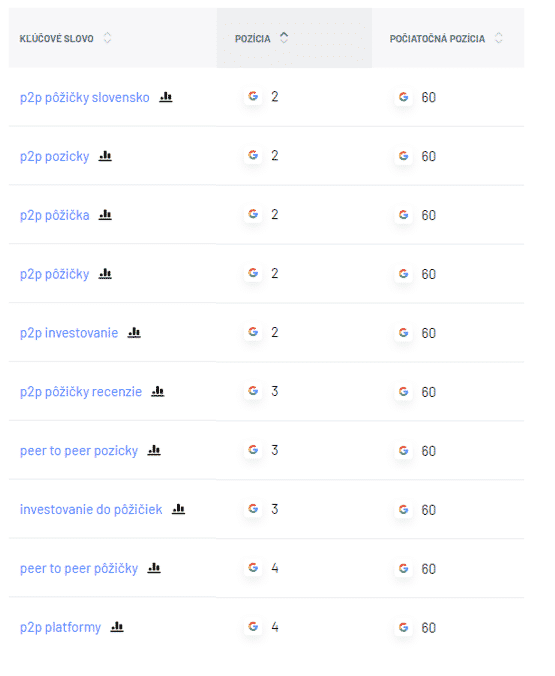Open chart icon for peer to peer pozicky
The height and width of the screenshot is (676, 555).
[x=154, y=451]
